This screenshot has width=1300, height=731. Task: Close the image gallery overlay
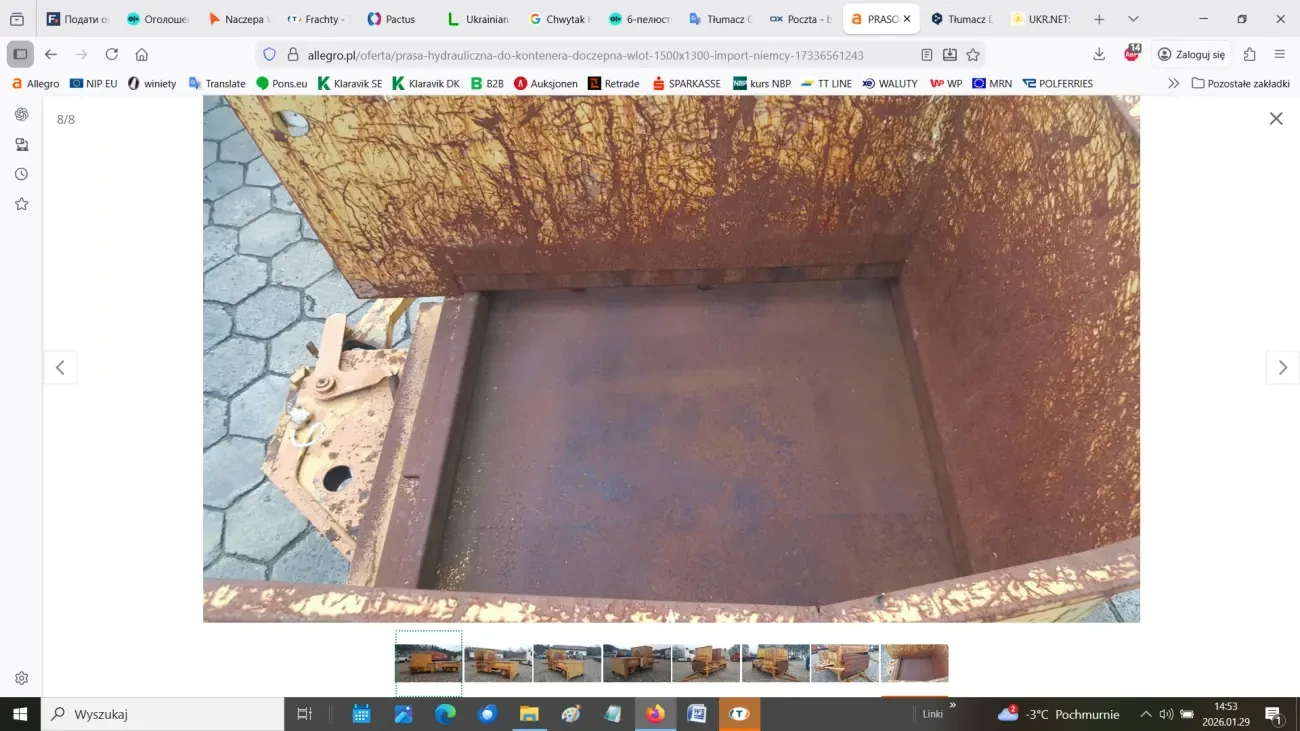tap(1276, 119)
